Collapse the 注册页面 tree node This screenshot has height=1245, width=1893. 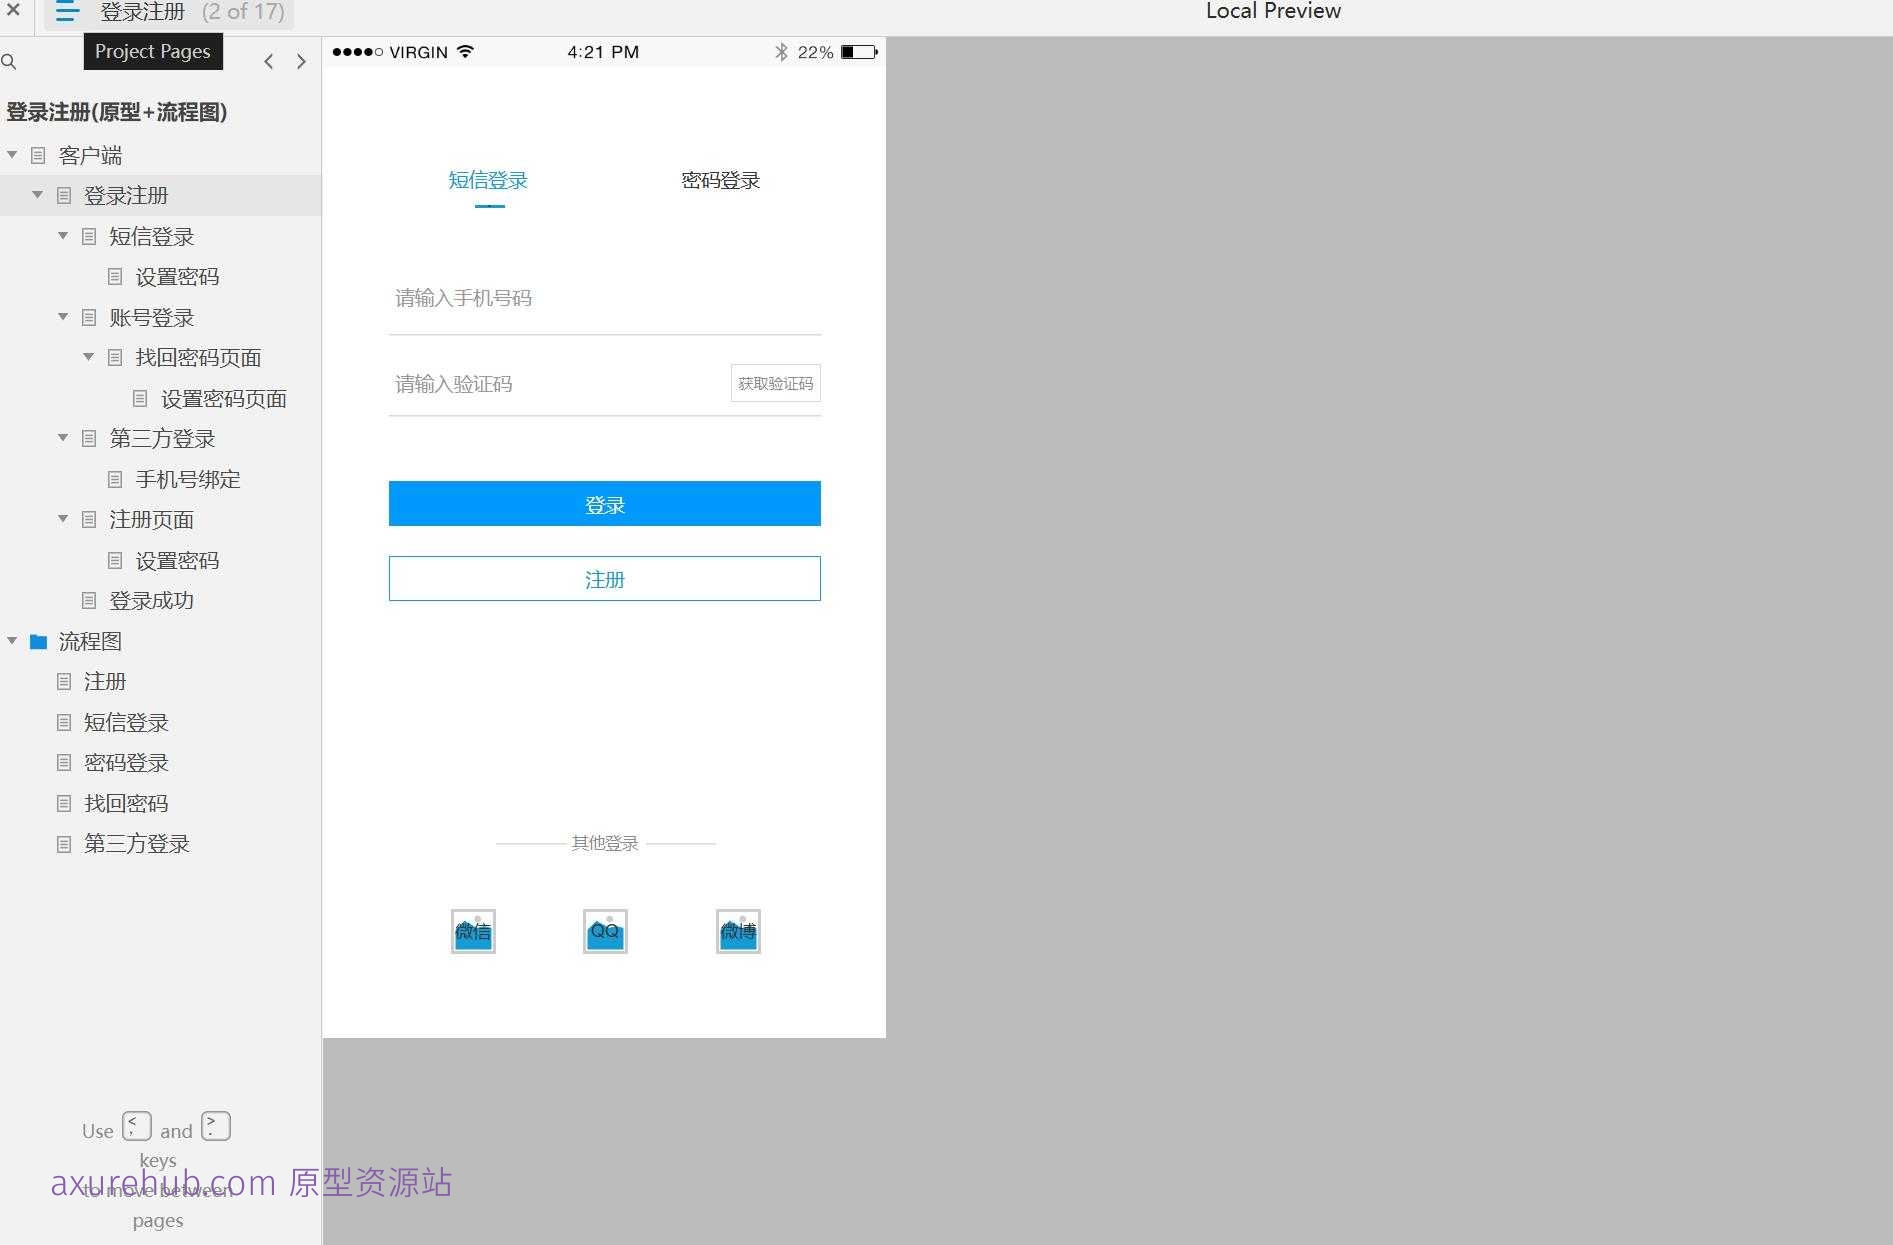pos(63,519)
